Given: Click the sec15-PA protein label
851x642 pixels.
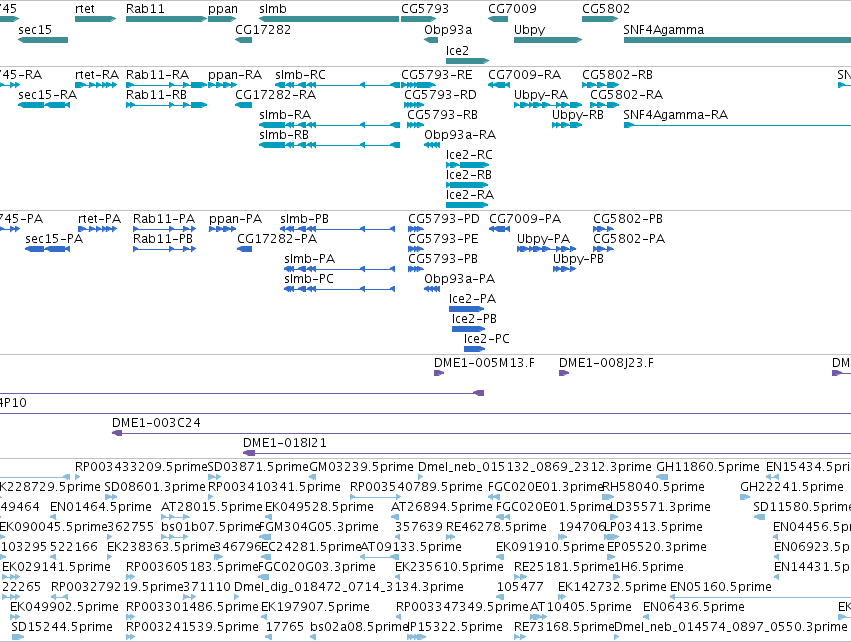Looking at the screenshot, I should pos(54,239).
